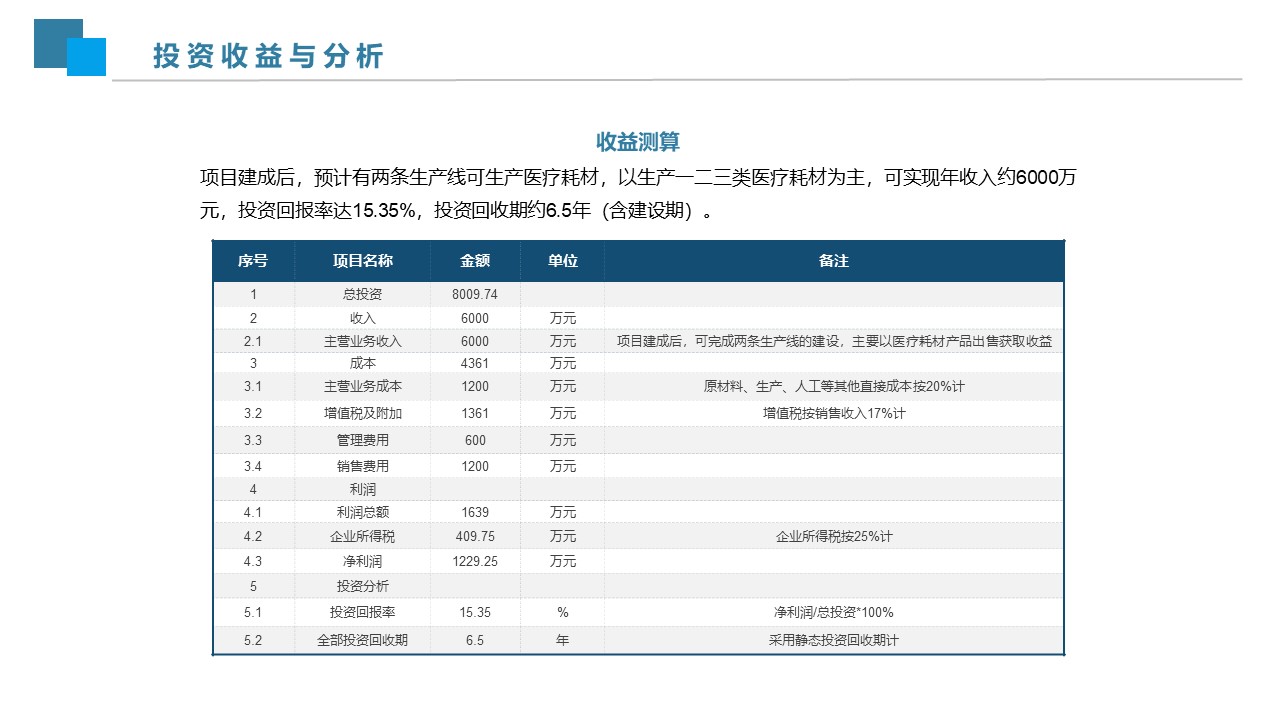Click the note 增值税按销售收入17%计
Image resolution: width=1280 pixels, height=720 pixels.
[834, 413]
